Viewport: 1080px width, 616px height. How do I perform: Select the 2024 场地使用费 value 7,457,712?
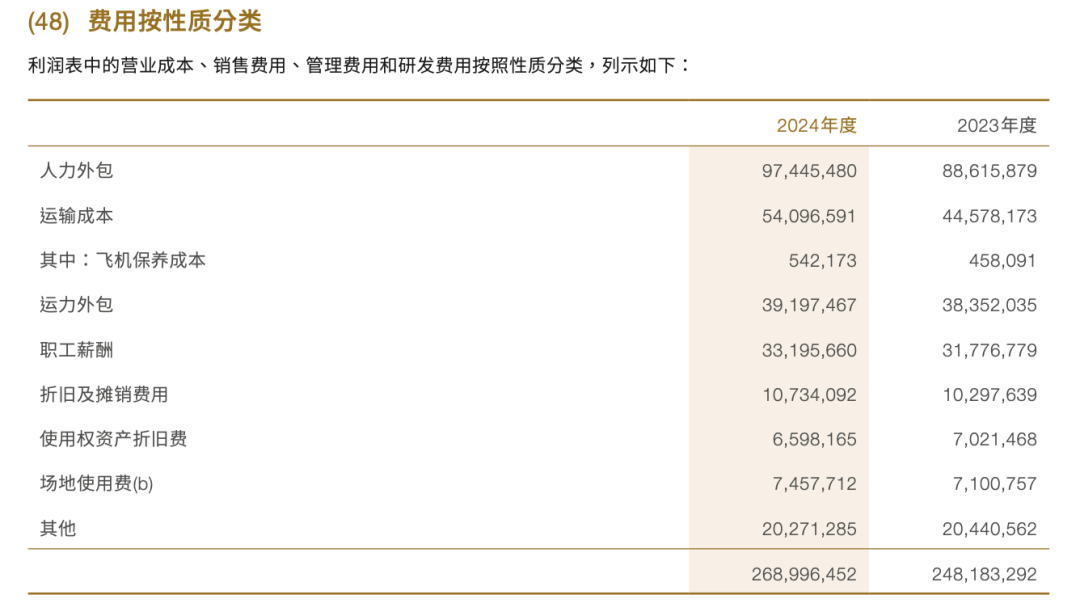814,484
